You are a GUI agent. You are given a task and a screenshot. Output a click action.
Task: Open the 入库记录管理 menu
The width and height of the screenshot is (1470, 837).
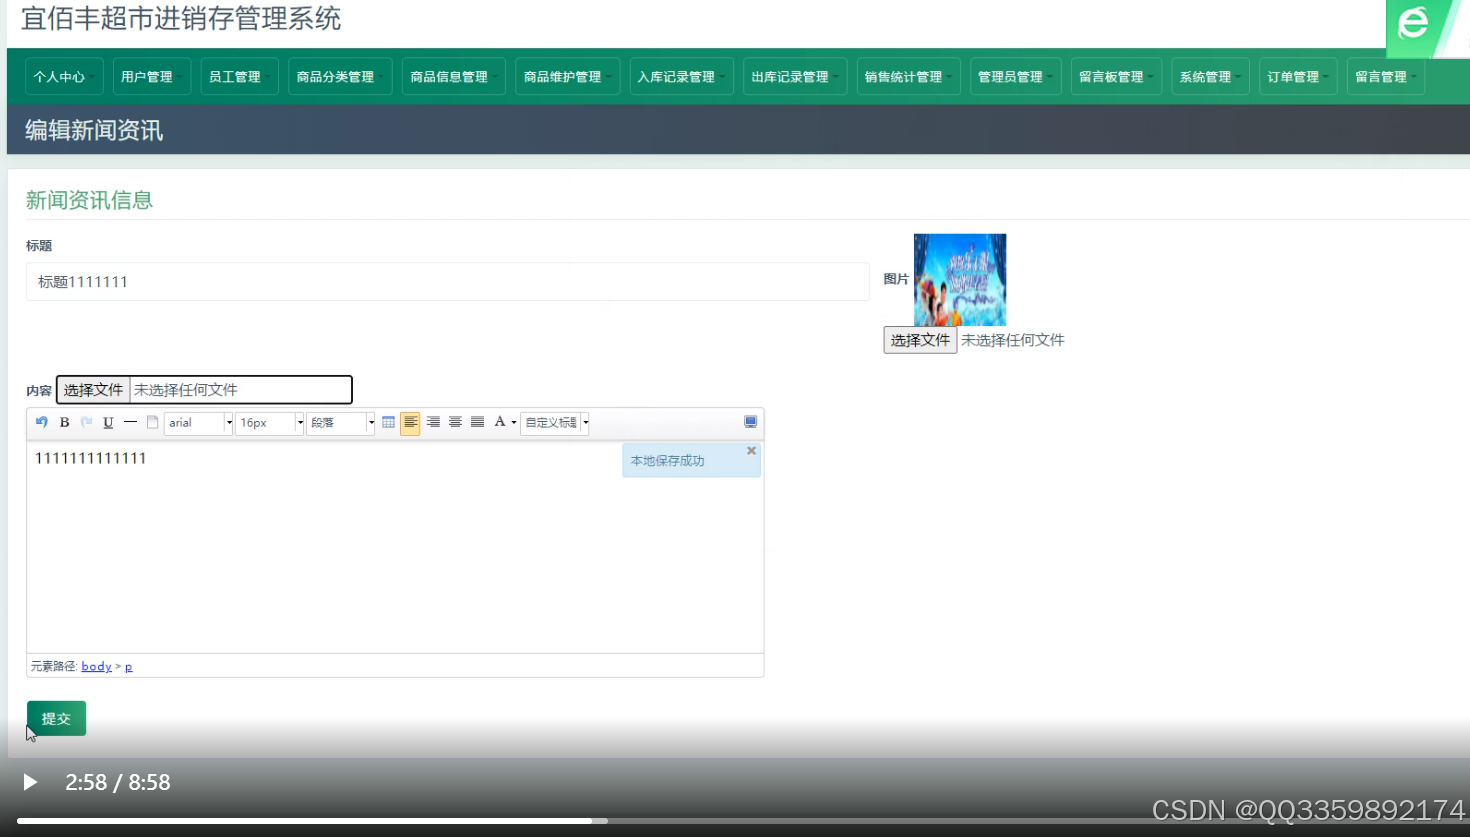pos(681,77)
